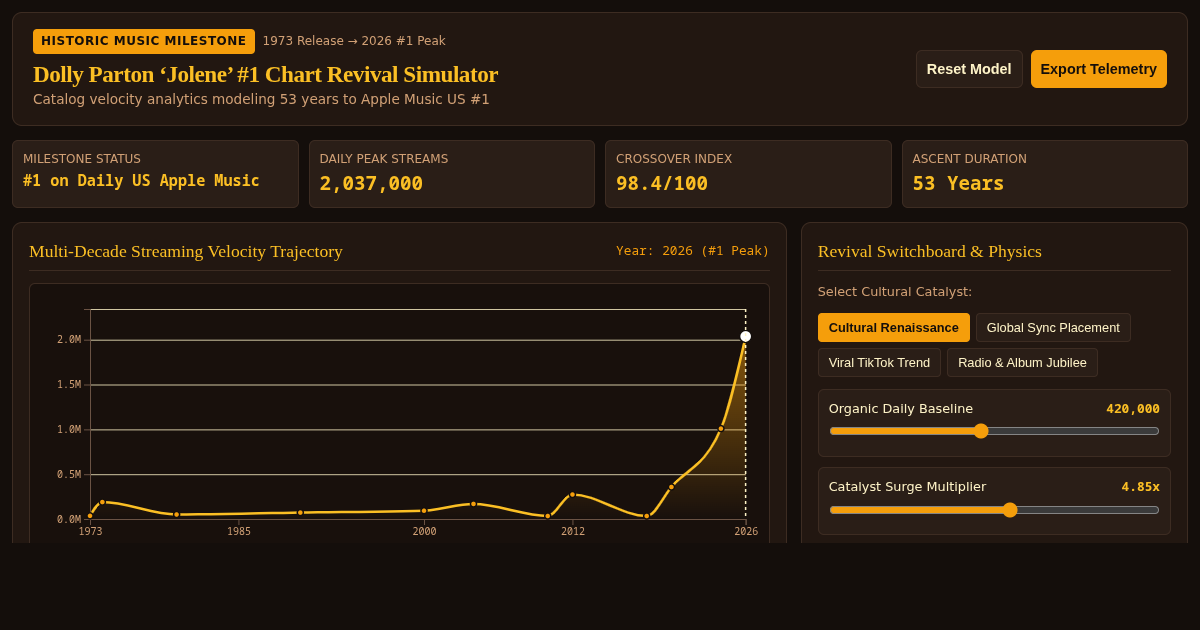Click the 4.85x multiplier value
Image resolution: width=1200 pixels, height=630 pixels.
tap(1140, 487)
